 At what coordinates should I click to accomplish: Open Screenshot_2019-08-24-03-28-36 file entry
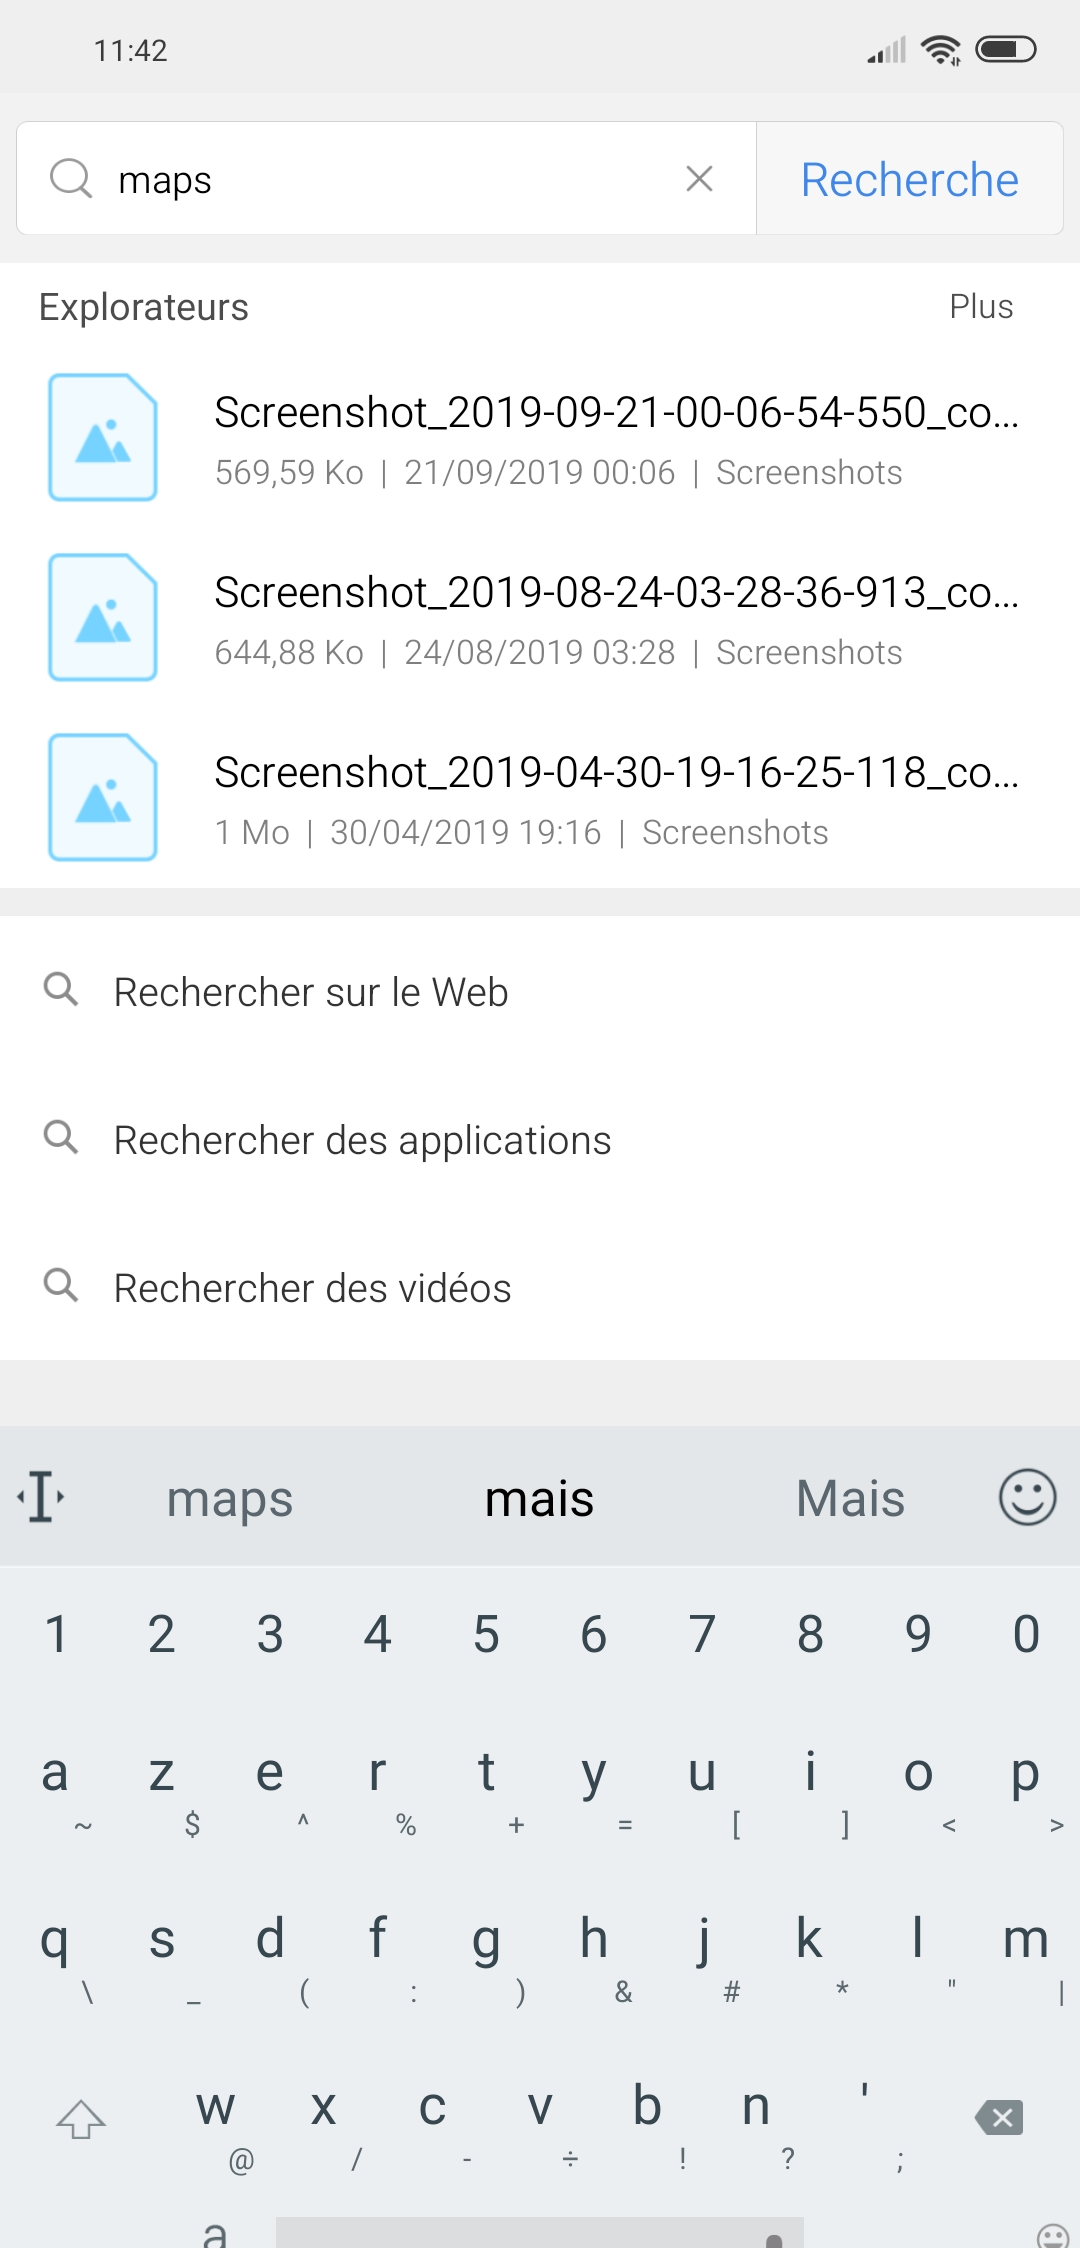click(540, 618)
